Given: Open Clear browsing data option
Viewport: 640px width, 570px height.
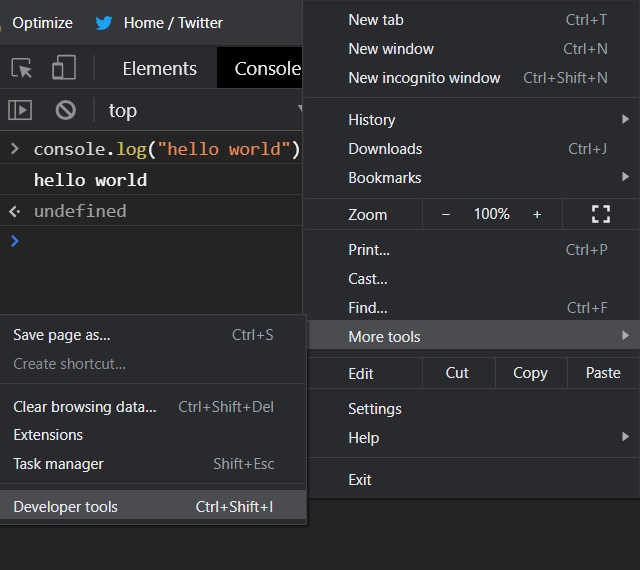Looking at the screenshot, I should [85, 406].
